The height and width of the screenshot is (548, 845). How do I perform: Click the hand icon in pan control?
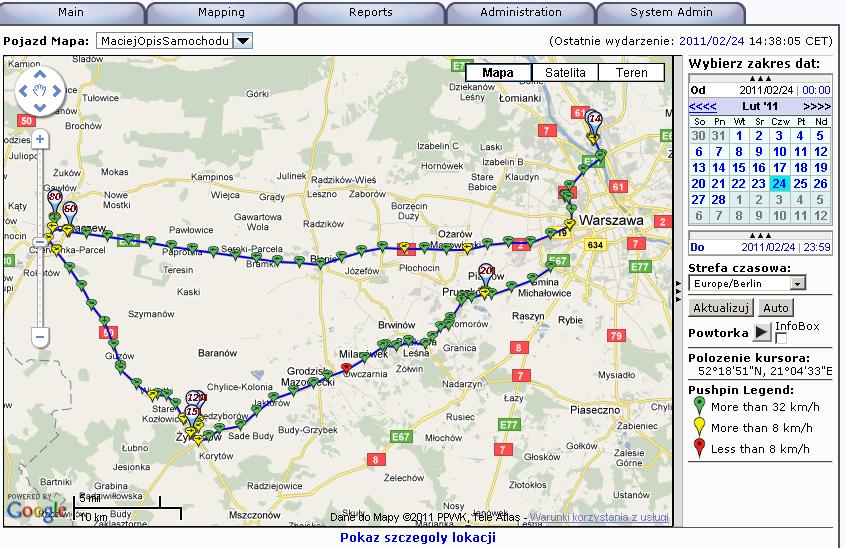point(40,91)
